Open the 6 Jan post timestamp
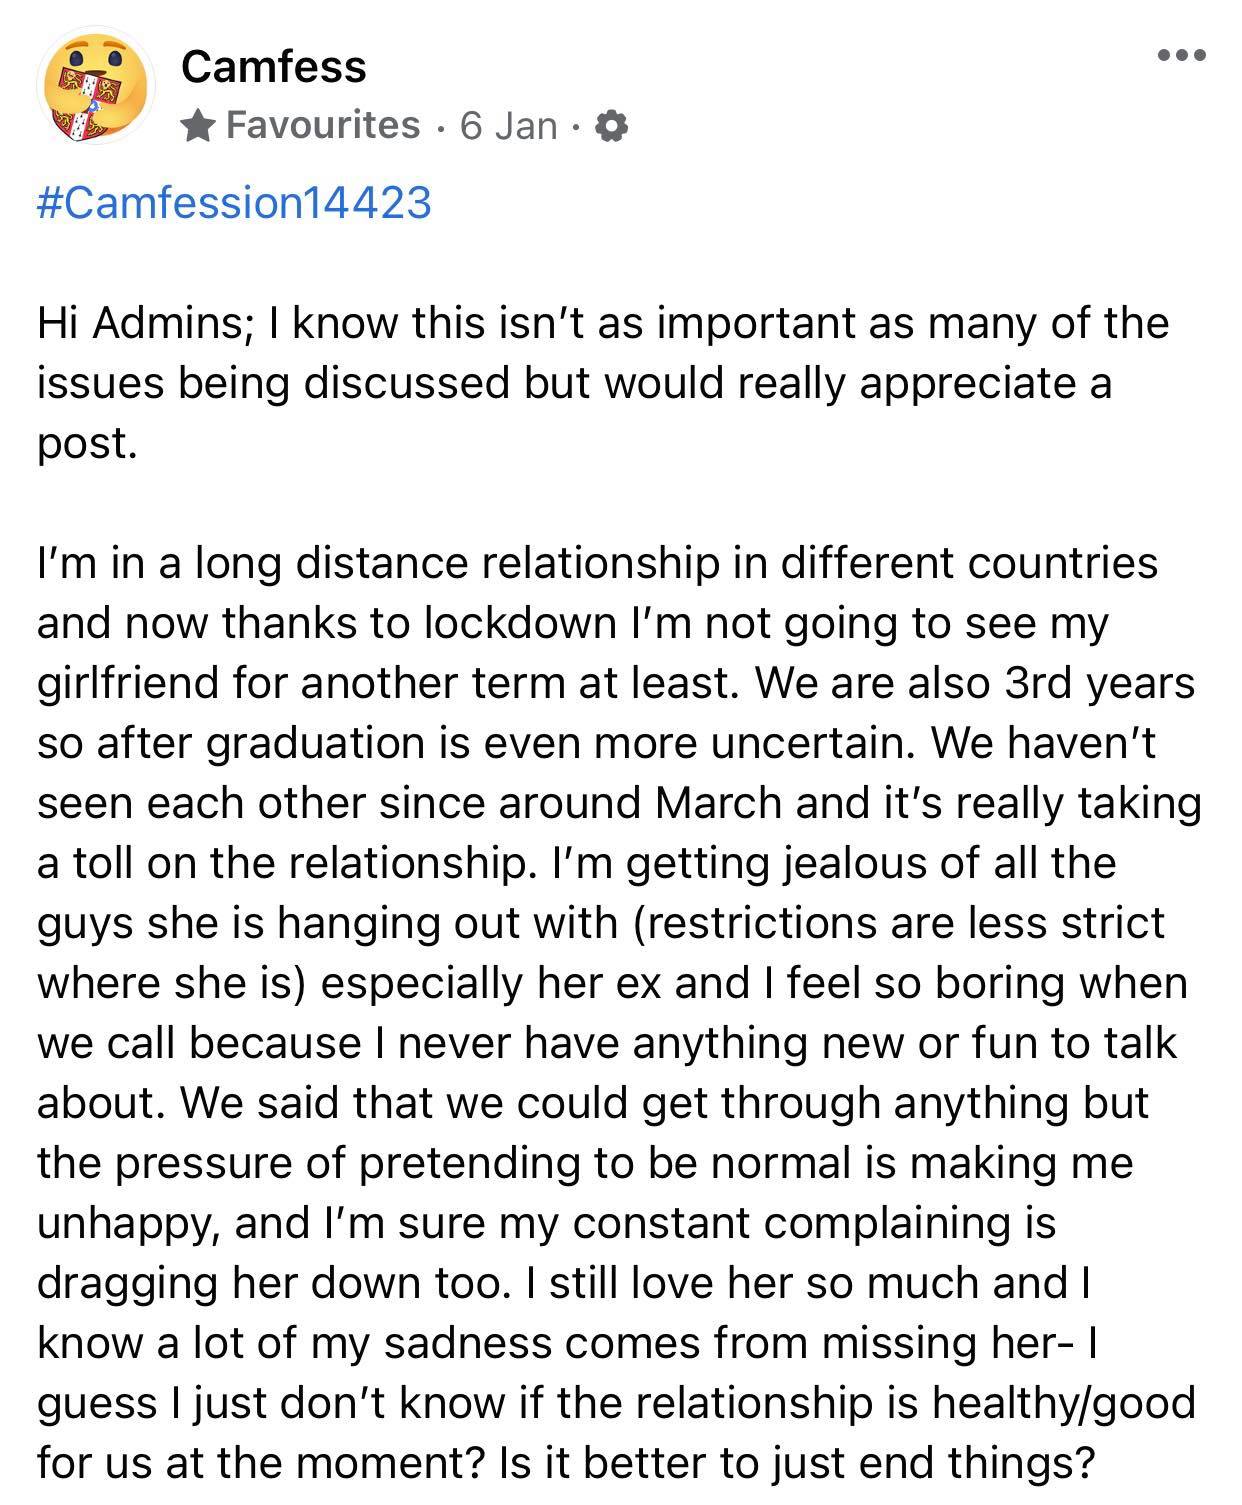 point(508,126)
